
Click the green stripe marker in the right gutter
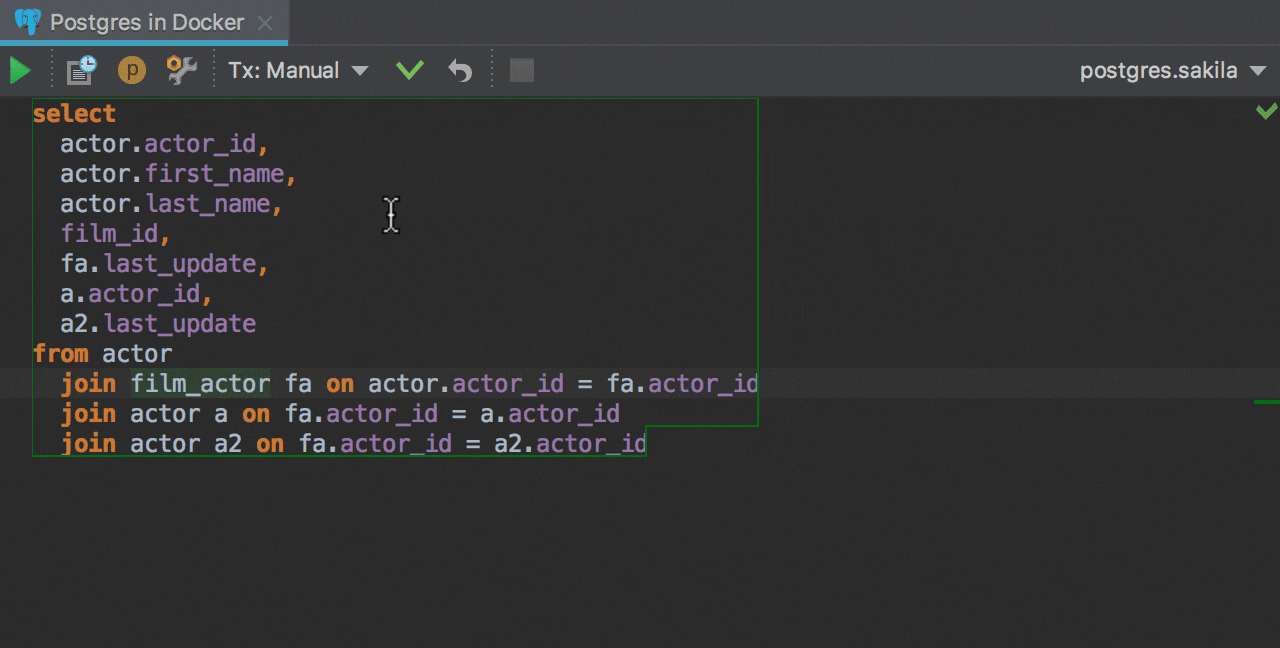(x=1266, y=402)
